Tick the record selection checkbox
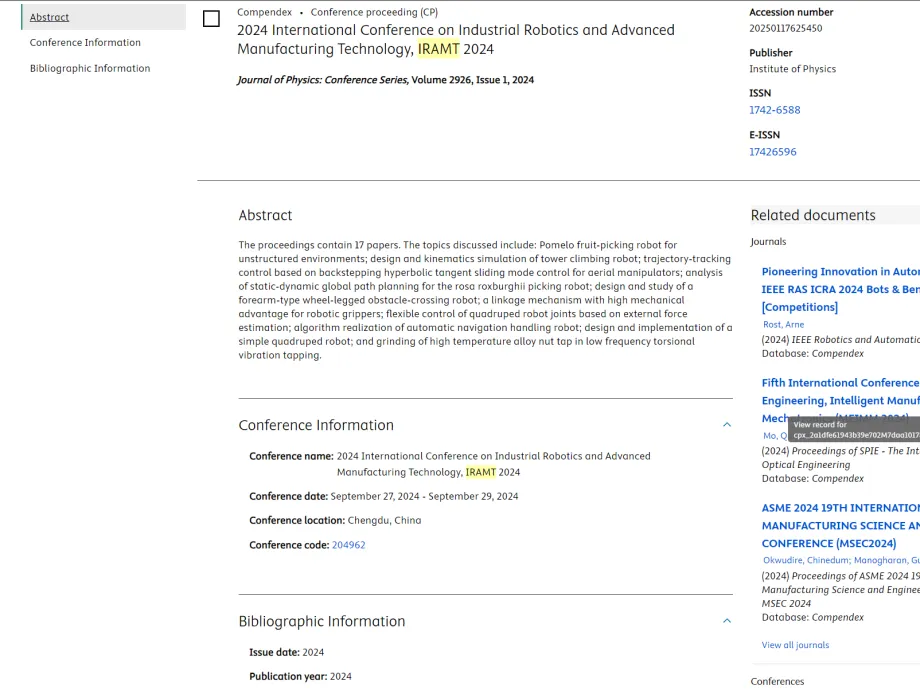 tap(211, 19)
